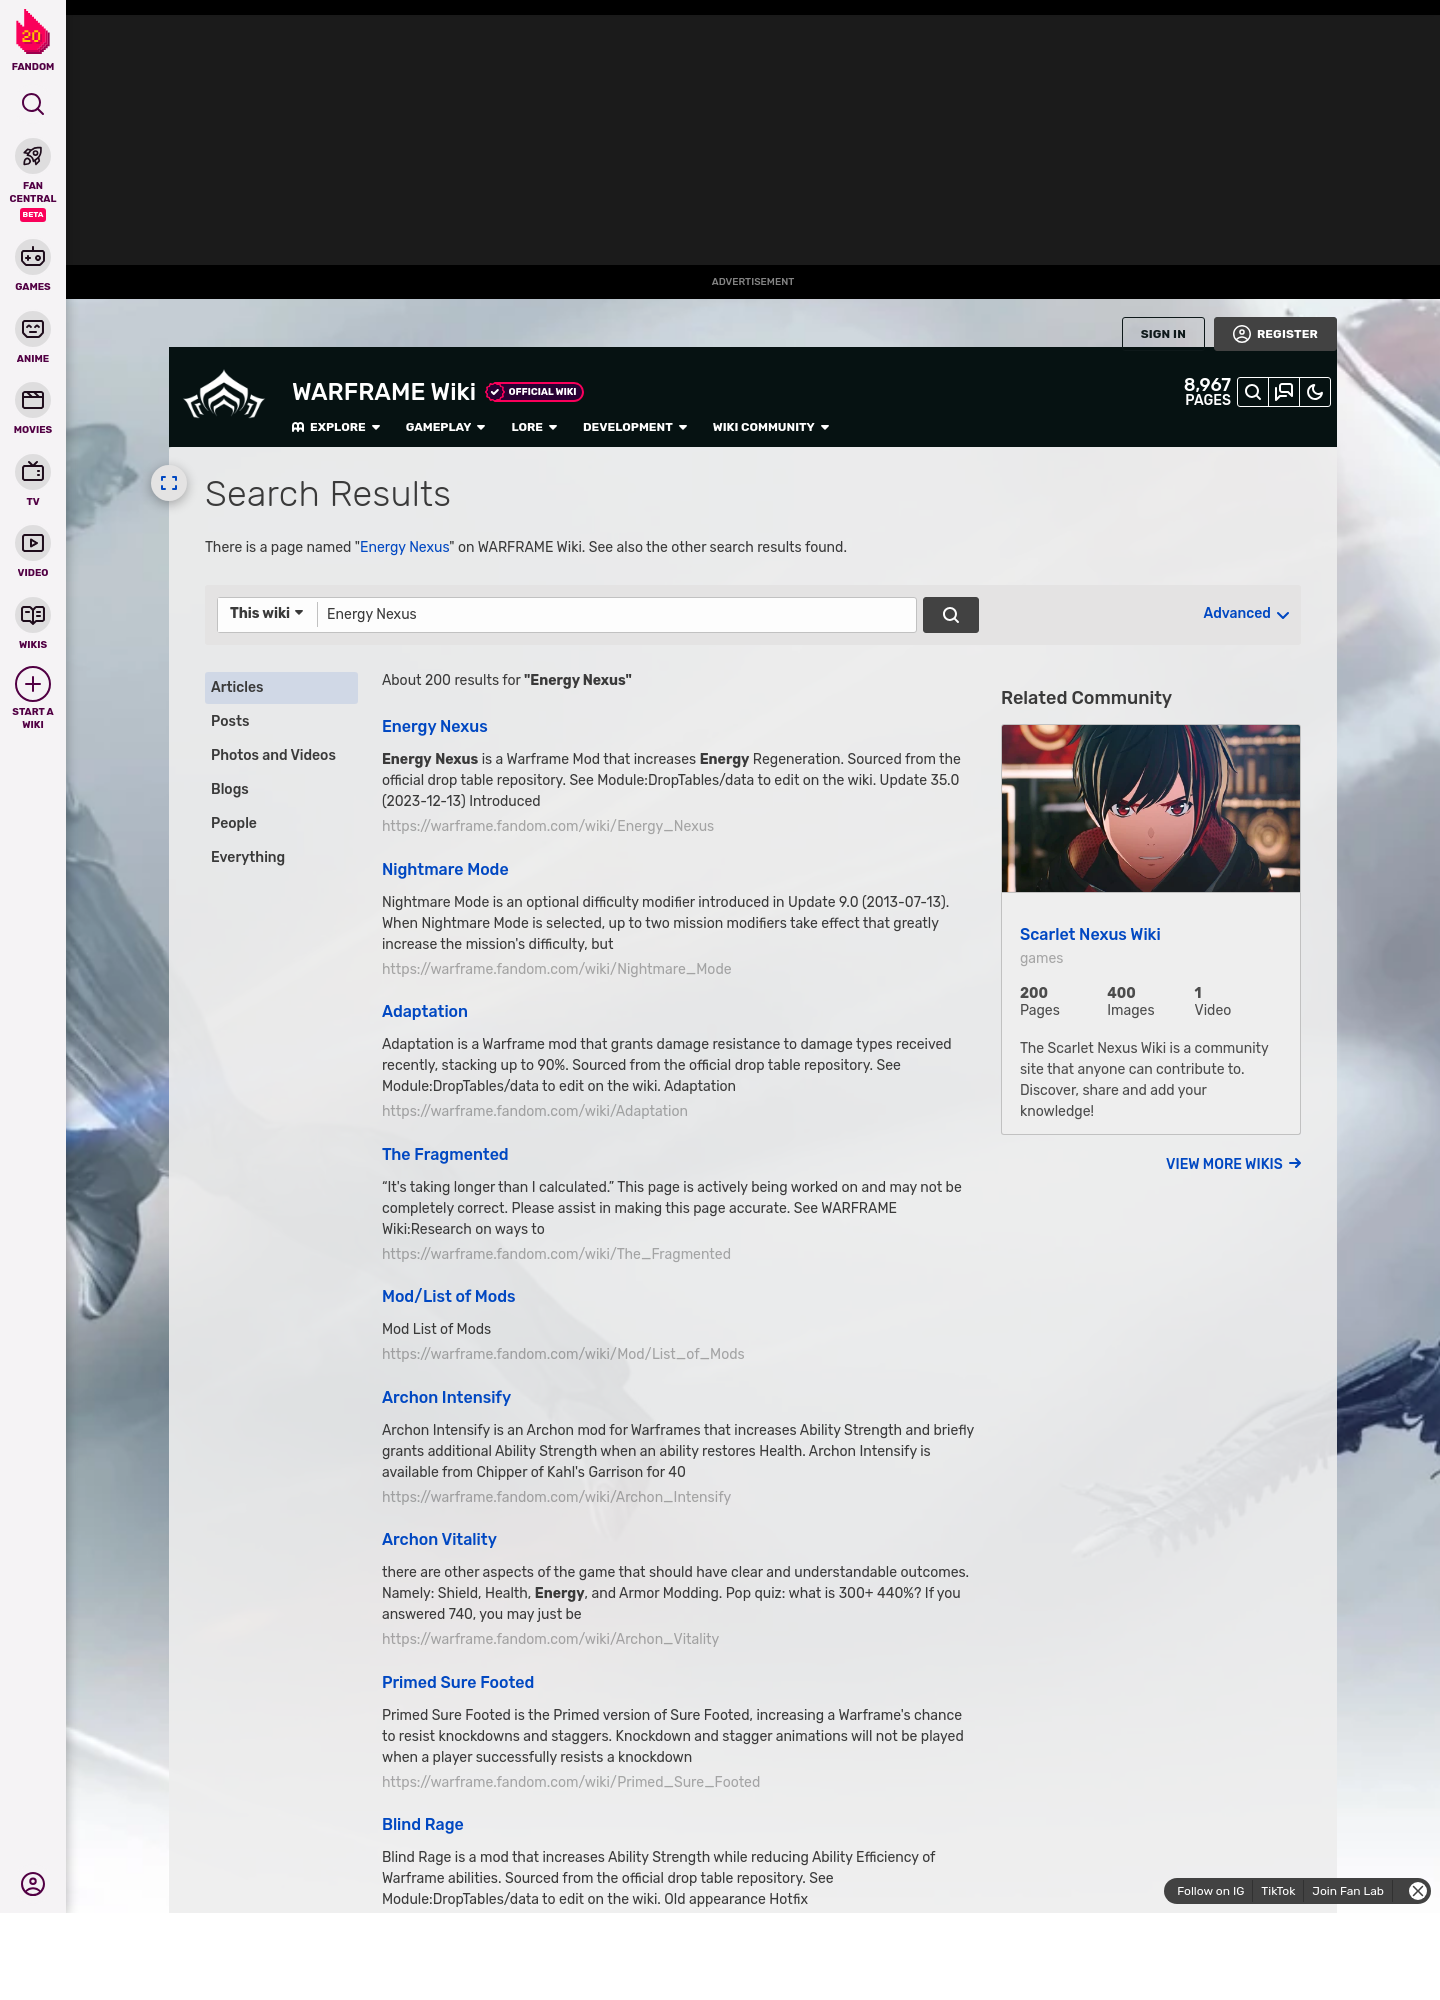
Task: Click the Energy_Nexus URL under first result
Action: (x=548, y=826)
